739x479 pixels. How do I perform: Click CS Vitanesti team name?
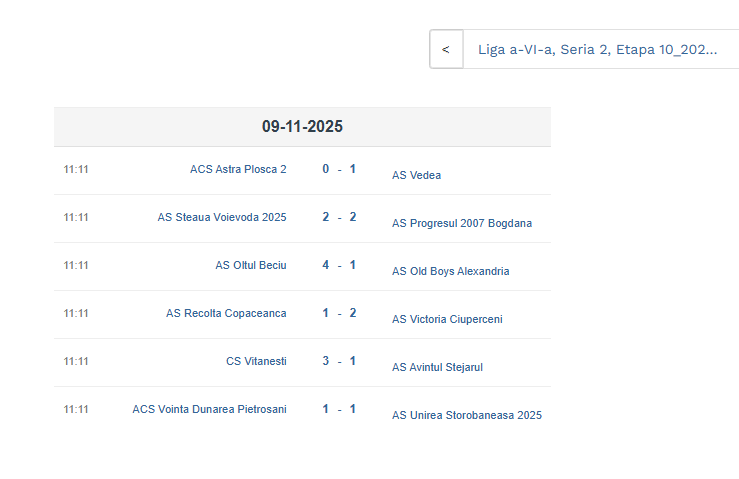pyautogui.click(x=256, y=361)
